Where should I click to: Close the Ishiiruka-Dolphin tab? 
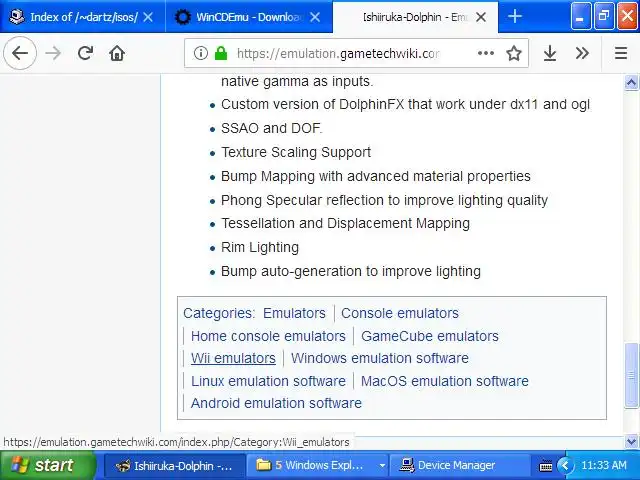coord(481,17)
